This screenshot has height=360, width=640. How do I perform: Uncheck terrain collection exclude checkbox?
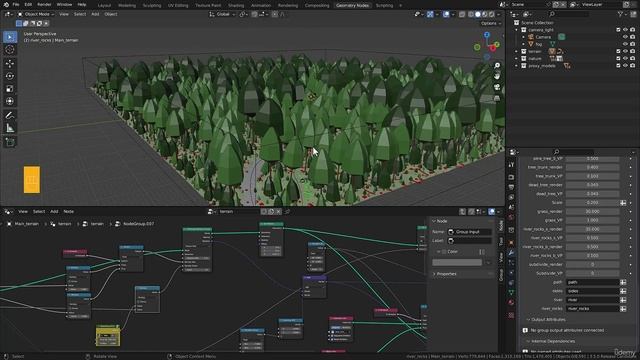[618, 51]
